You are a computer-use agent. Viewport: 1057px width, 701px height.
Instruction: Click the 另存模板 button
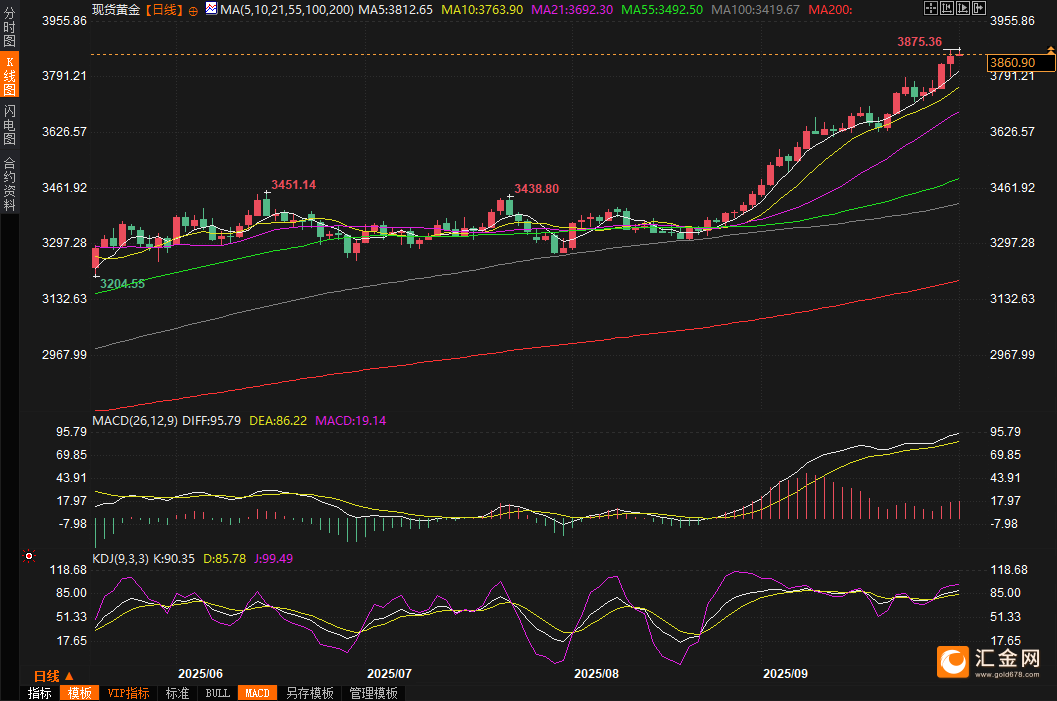[x=309, y=693]
